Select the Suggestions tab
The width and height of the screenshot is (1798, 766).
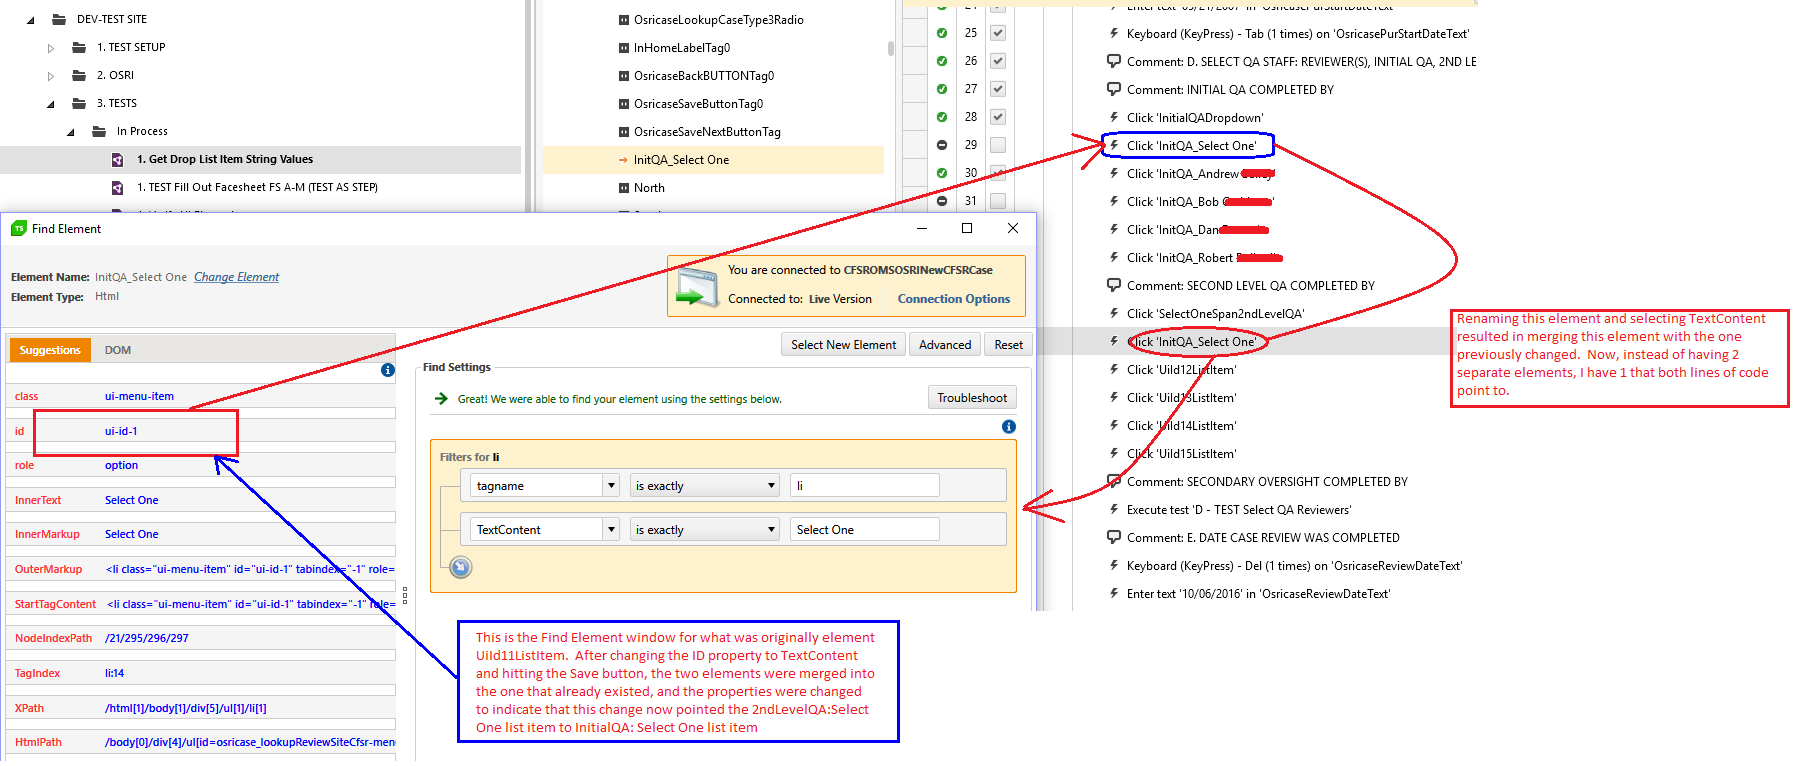[50, 350]
